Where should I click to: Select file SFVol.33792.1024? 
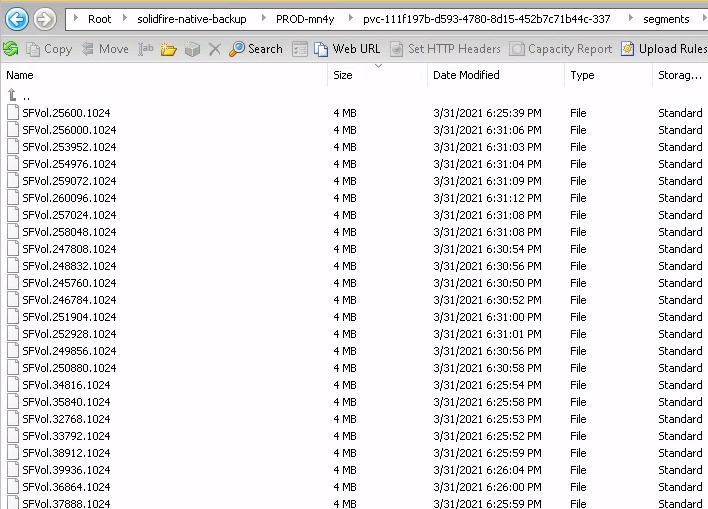[66, 436]
